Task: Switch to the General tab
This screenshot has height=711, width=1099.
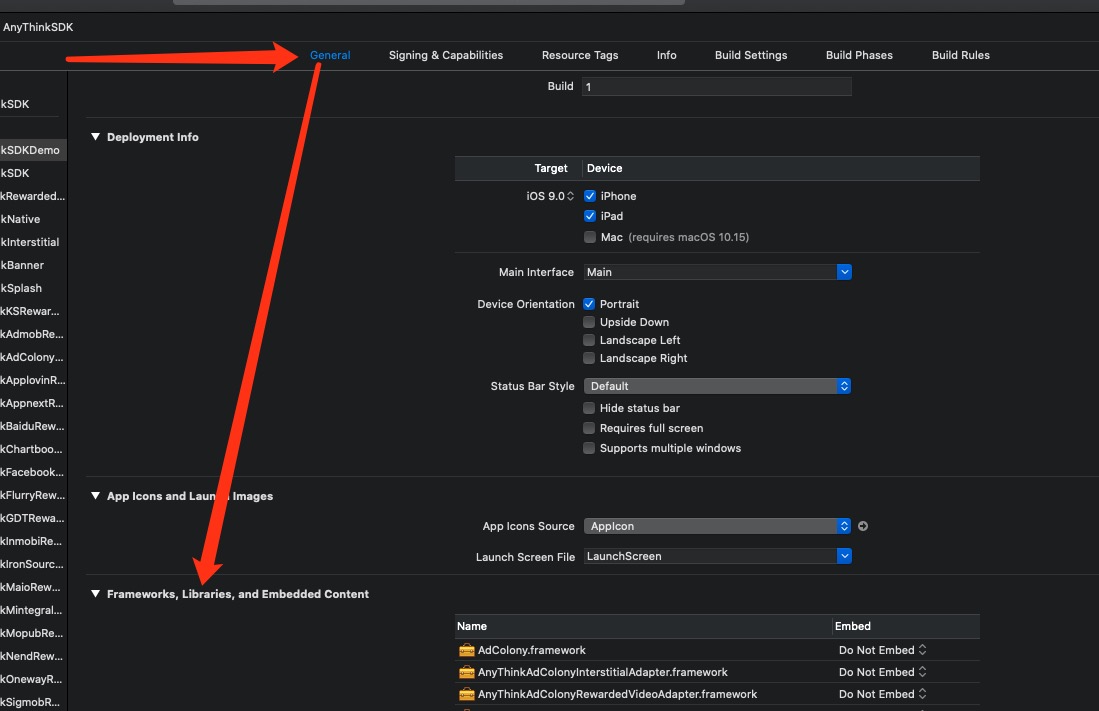Action: pyautogui.click(x=330, y=55)
